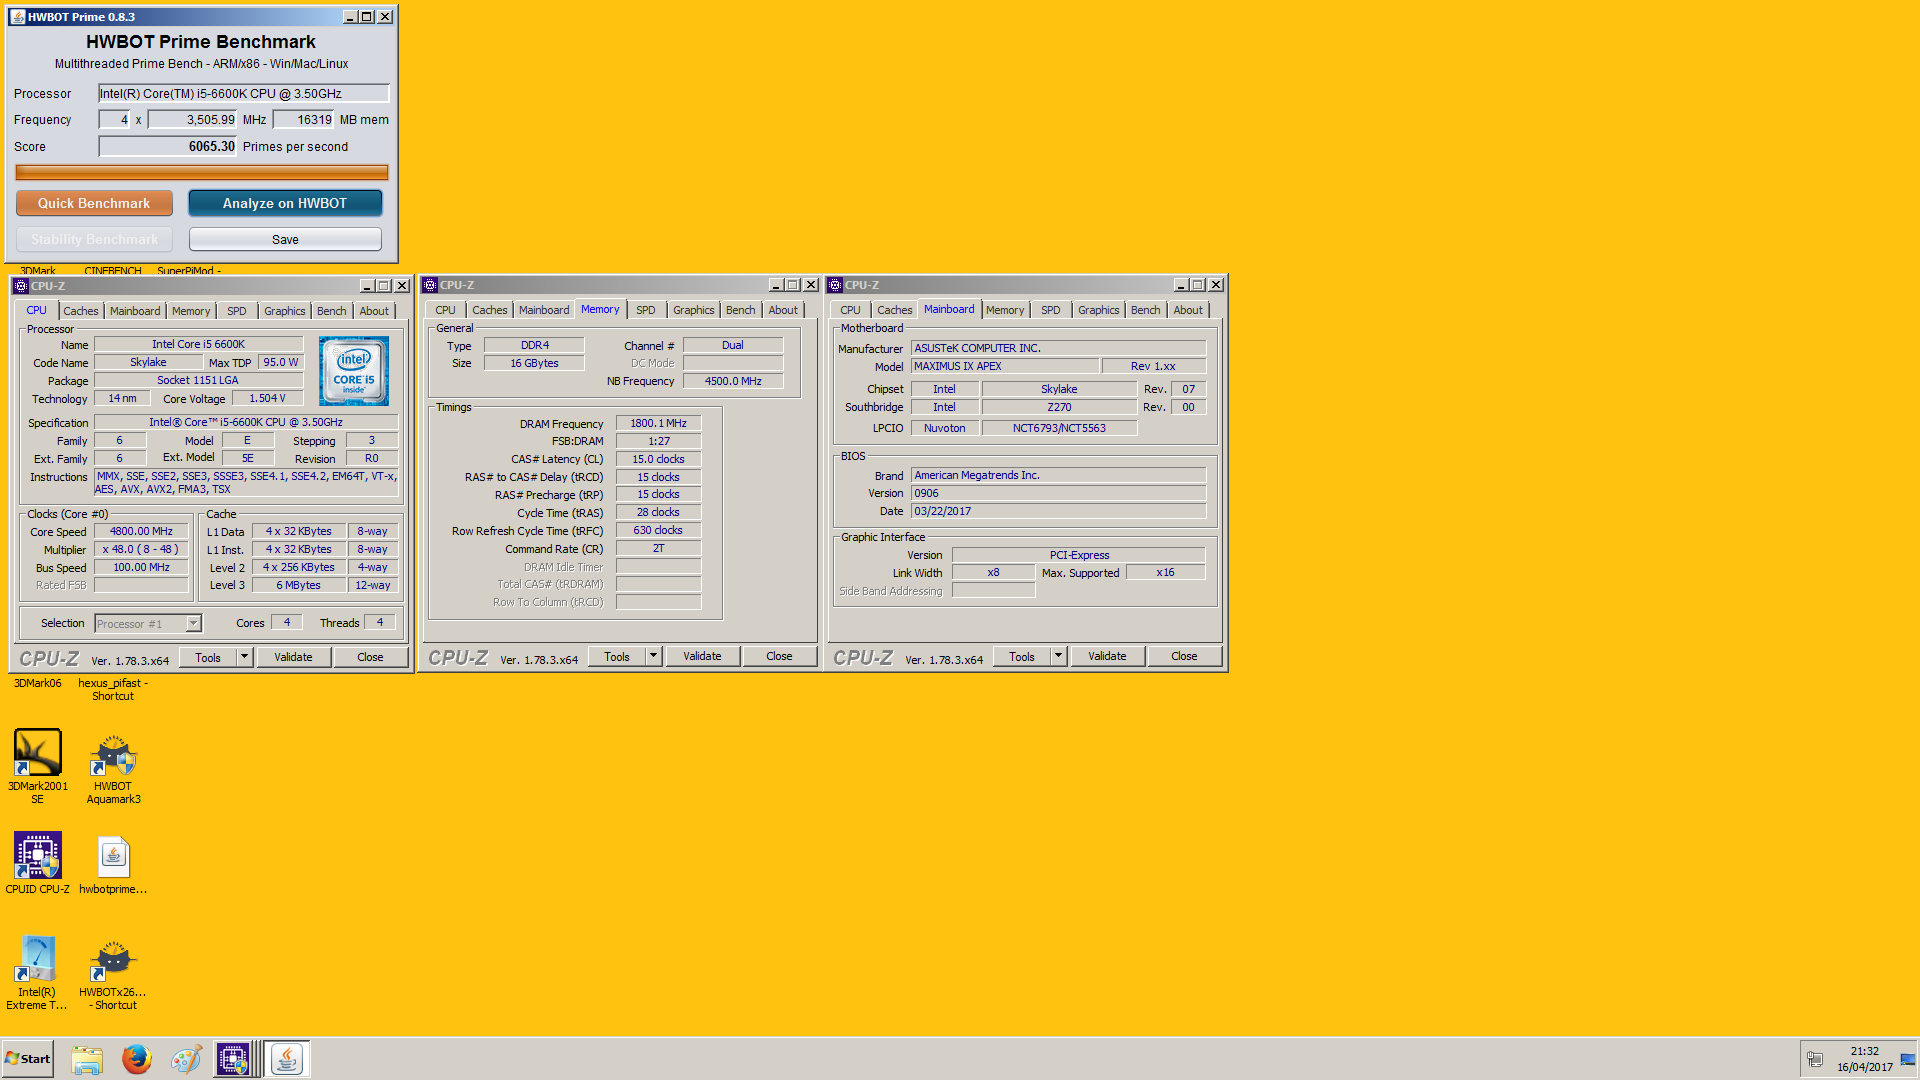Click the Core Voltage 1.504 V value
Viewport: 1920px width, 1080px height.
(267, 398)
